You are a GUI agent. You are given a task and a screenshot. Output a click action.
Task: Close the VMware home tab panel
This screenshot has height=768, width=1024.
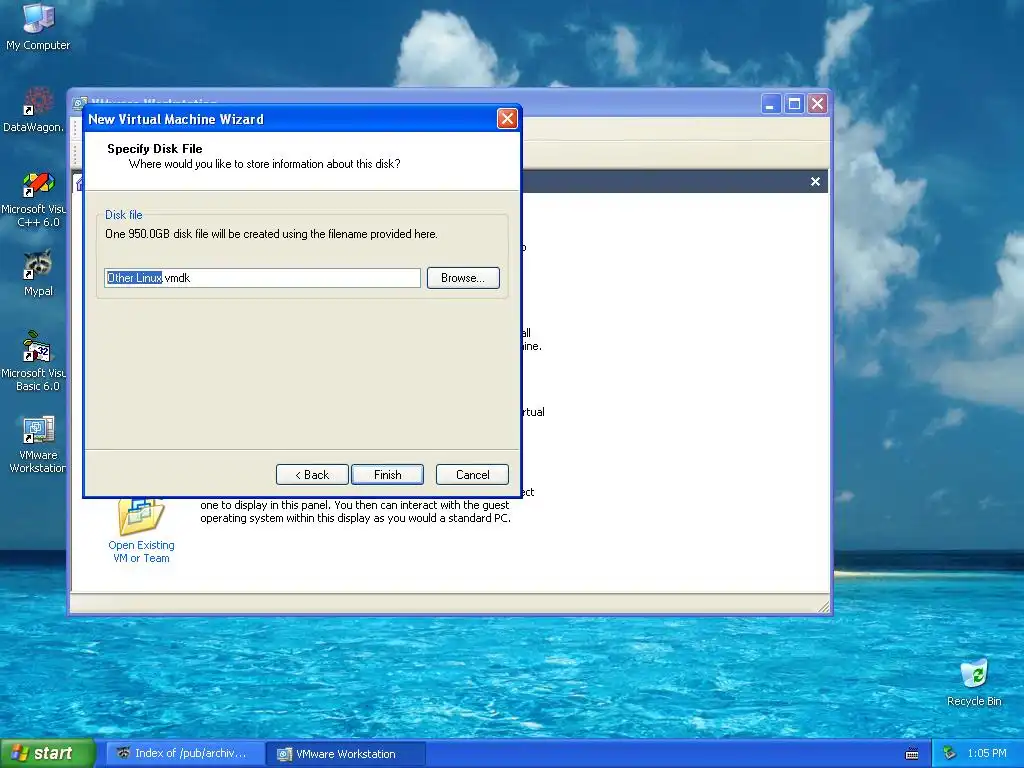pyautogui.click(x=815, y=182)
